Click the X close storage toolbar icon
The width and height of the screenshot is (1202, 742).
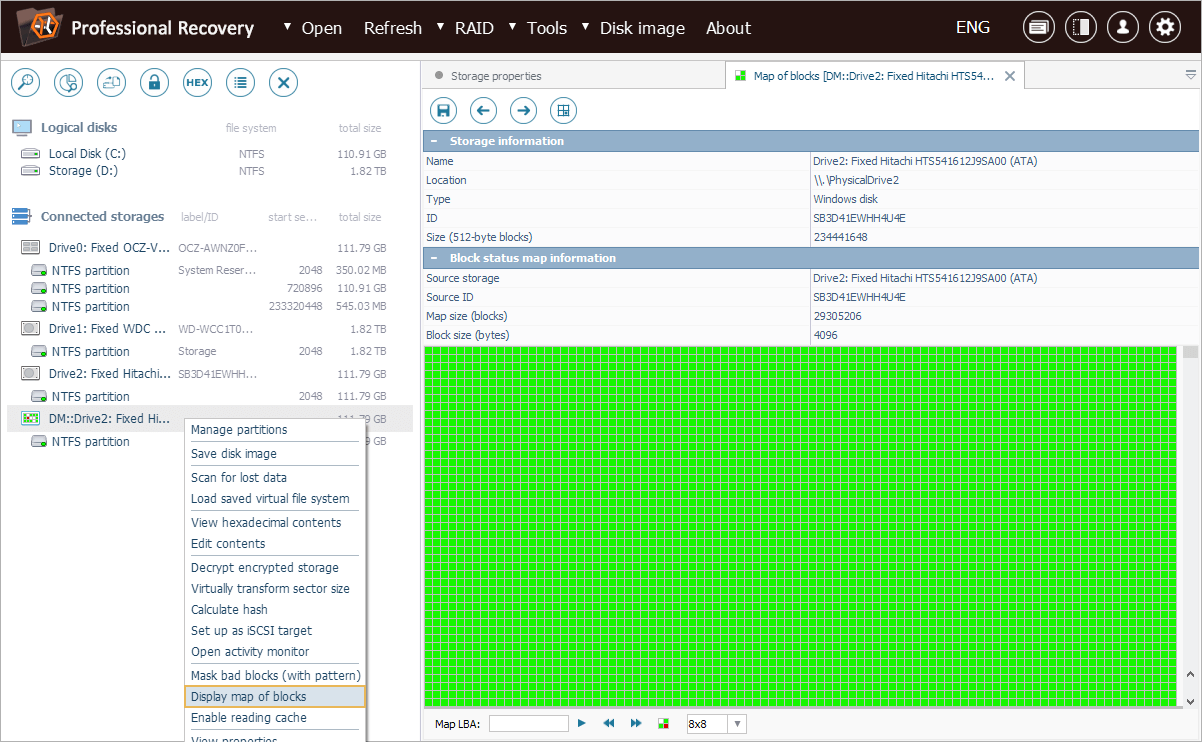pos(283,83)
